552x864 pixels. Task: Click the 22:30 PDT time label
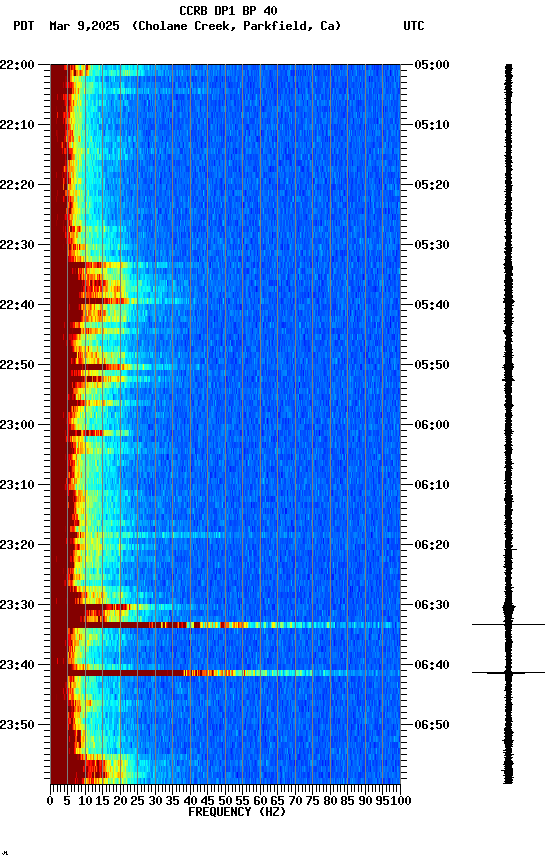pyautogui.click(x=17, y=245)
